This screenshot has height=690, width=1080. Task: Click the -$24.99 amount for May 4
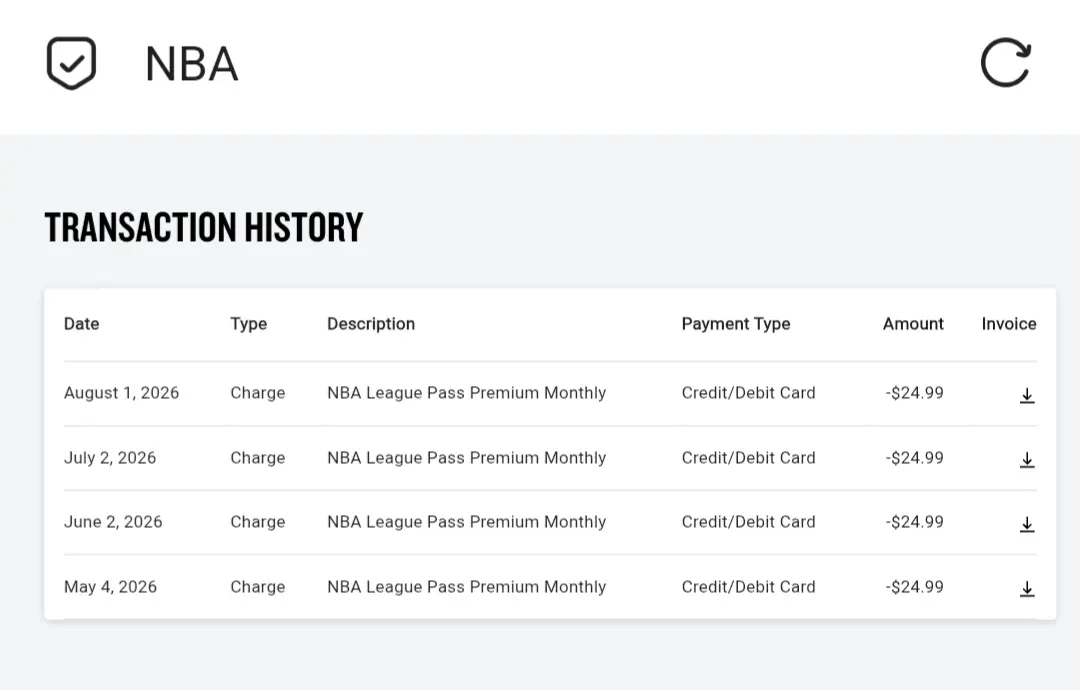[x=915, y=587]
